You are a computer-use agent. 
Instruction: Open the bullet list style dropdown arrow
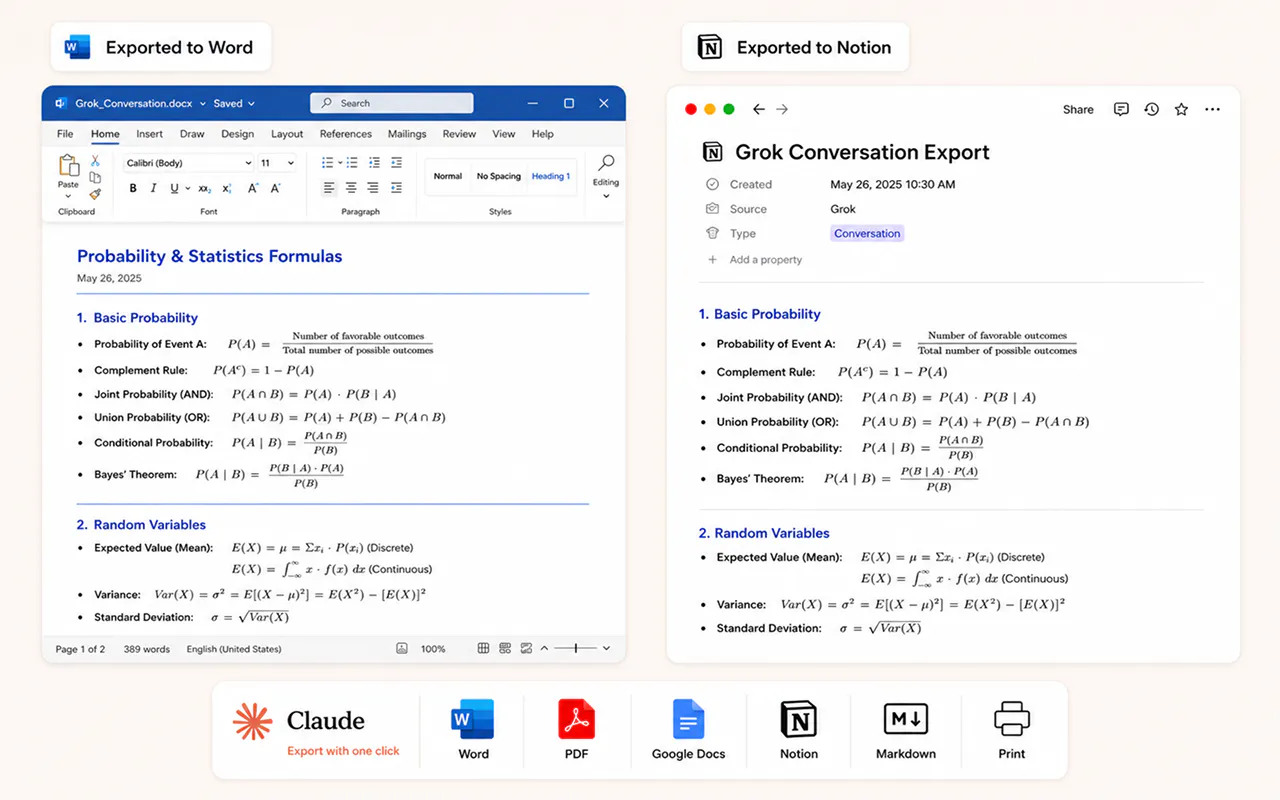click(340, 162)
